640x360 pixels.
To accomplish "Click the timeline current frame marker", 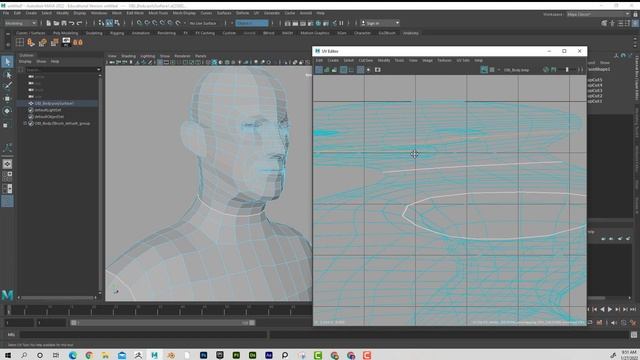I will click(x=8, y=311).
